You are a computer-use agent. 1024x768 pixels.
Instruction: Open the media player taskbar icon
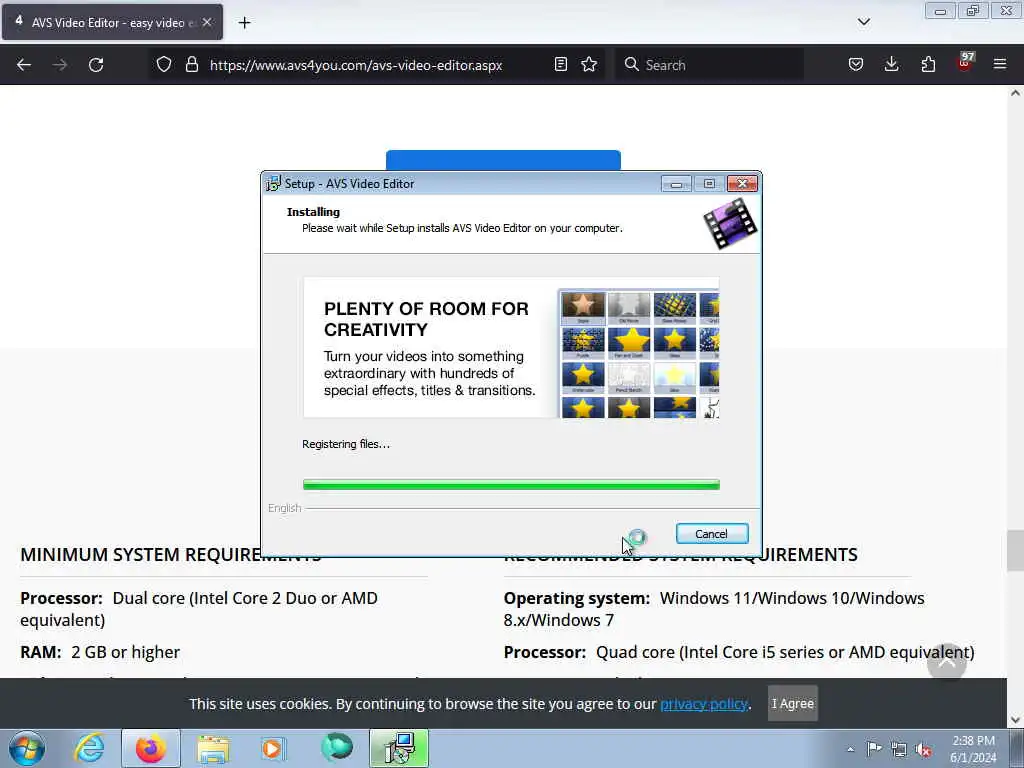tap(272, 748)
